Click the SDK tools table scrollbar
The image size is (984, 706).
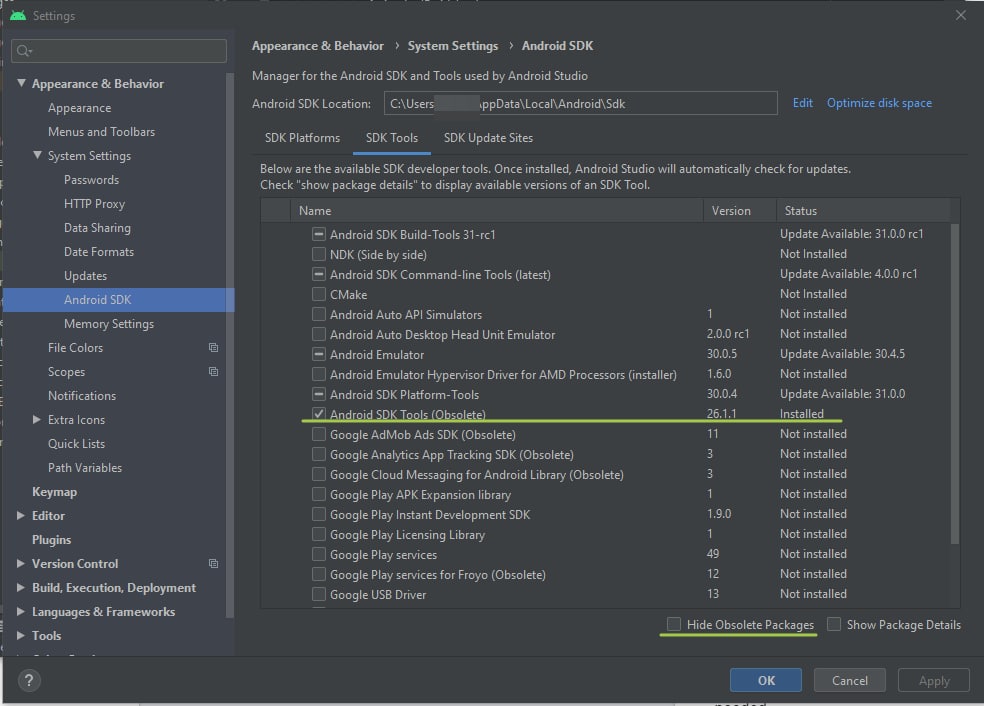[955, 384]
